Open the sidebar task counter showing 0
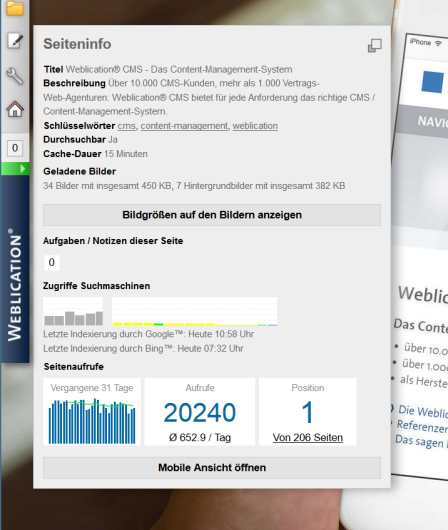 point(15,148)
